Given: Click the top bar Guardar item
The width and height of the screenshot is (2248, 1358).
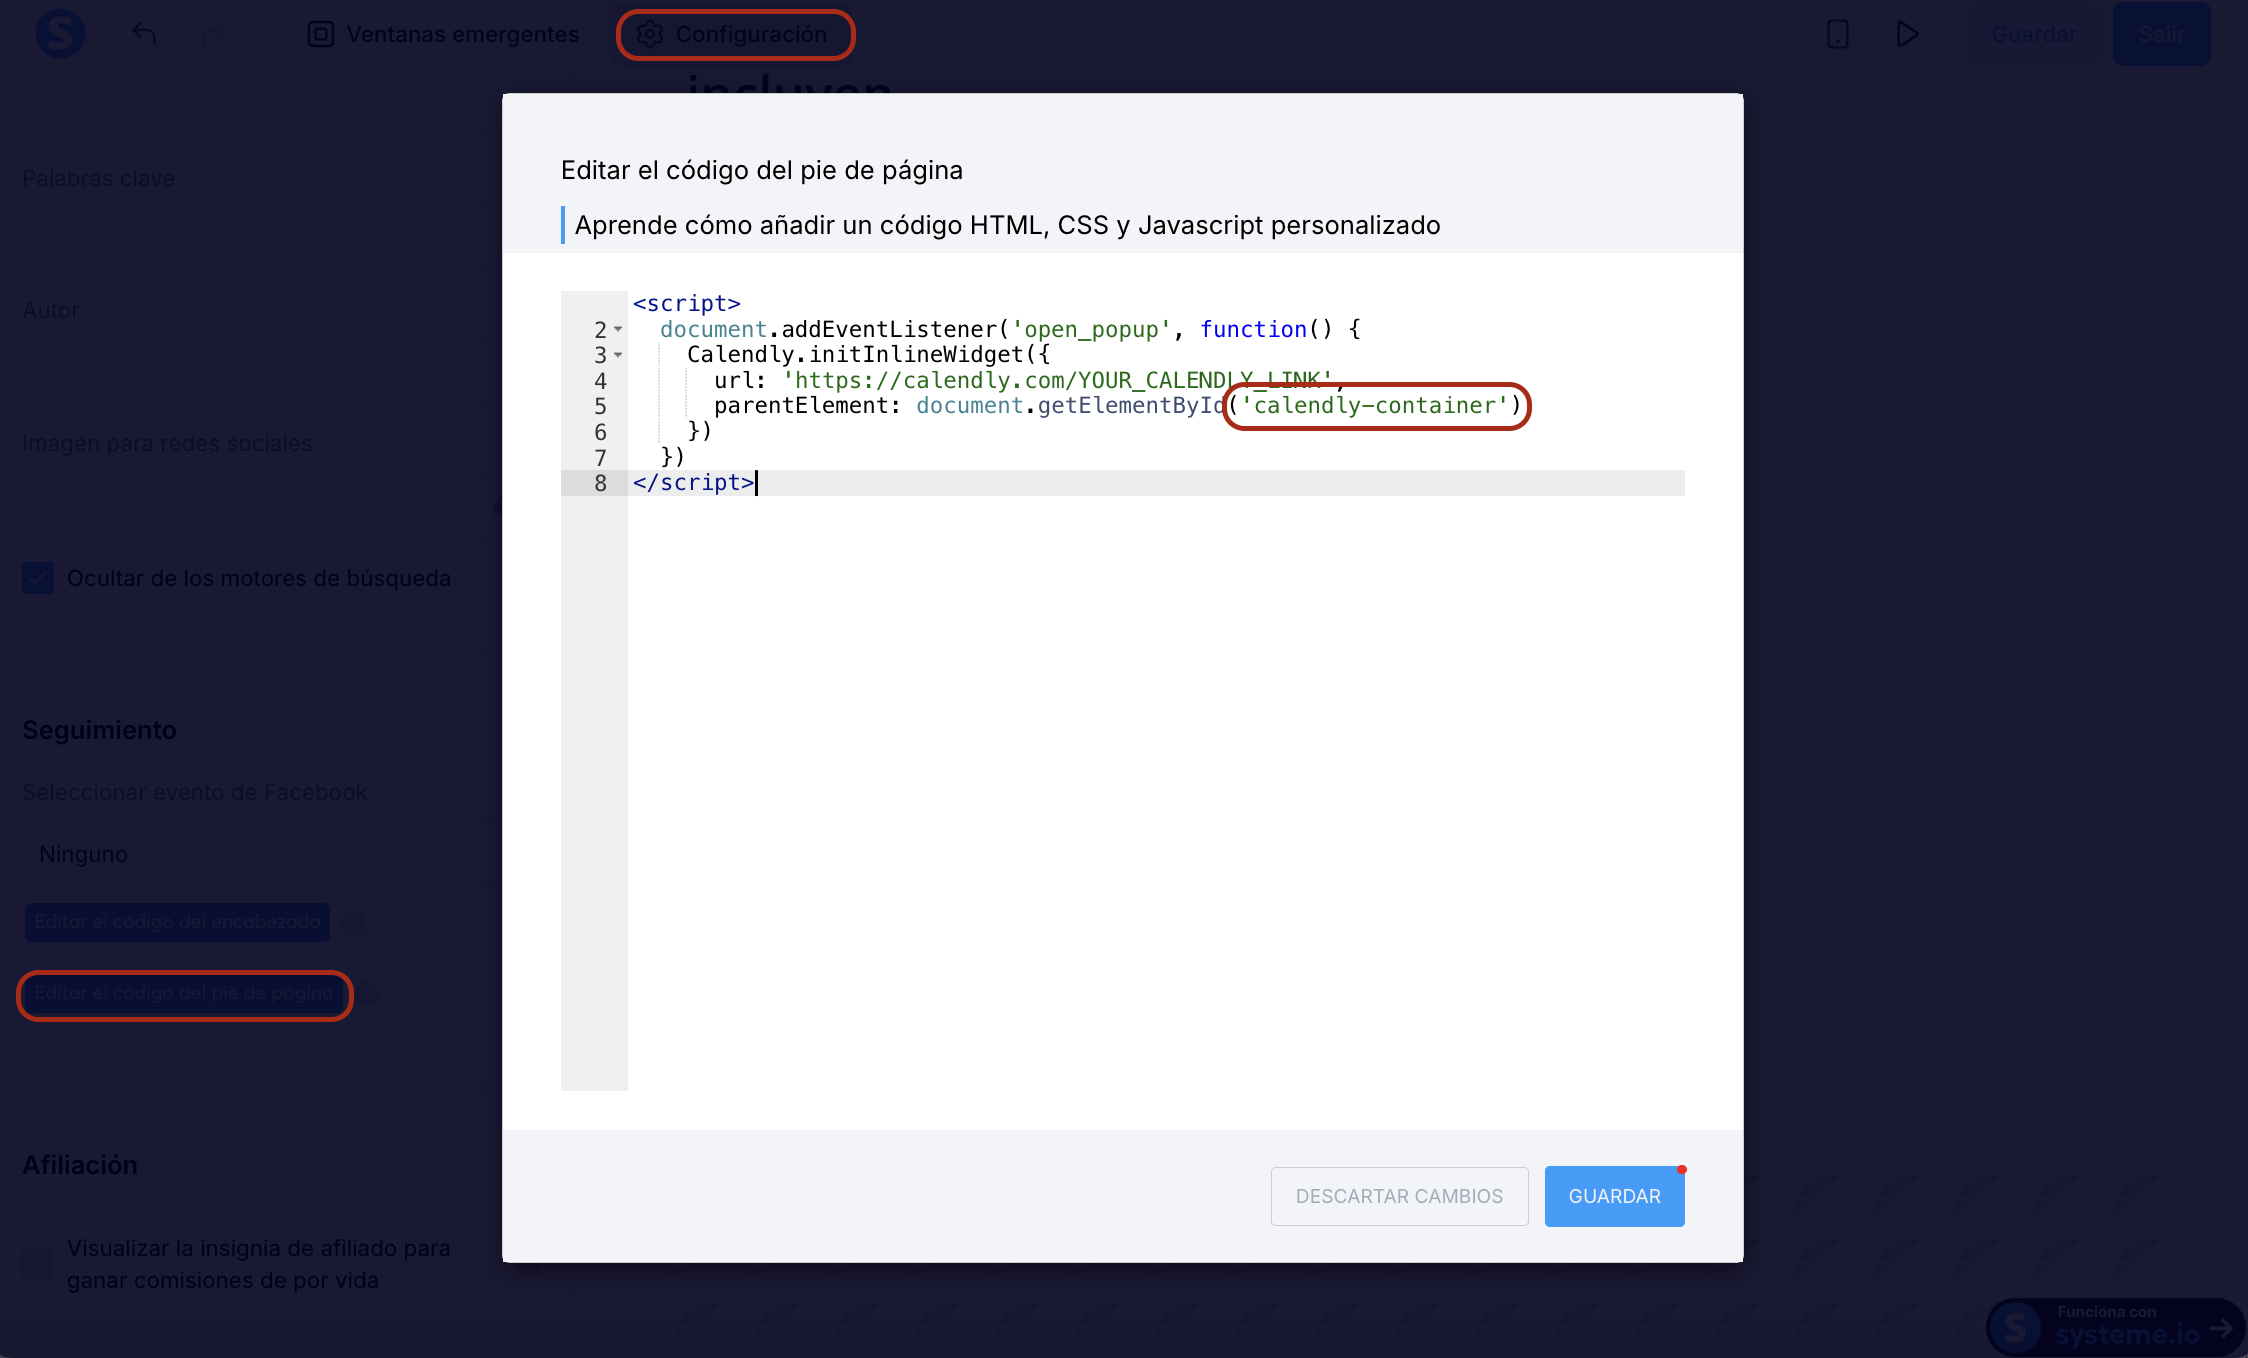Looking at the screenshot, I should pos(2033,34).
